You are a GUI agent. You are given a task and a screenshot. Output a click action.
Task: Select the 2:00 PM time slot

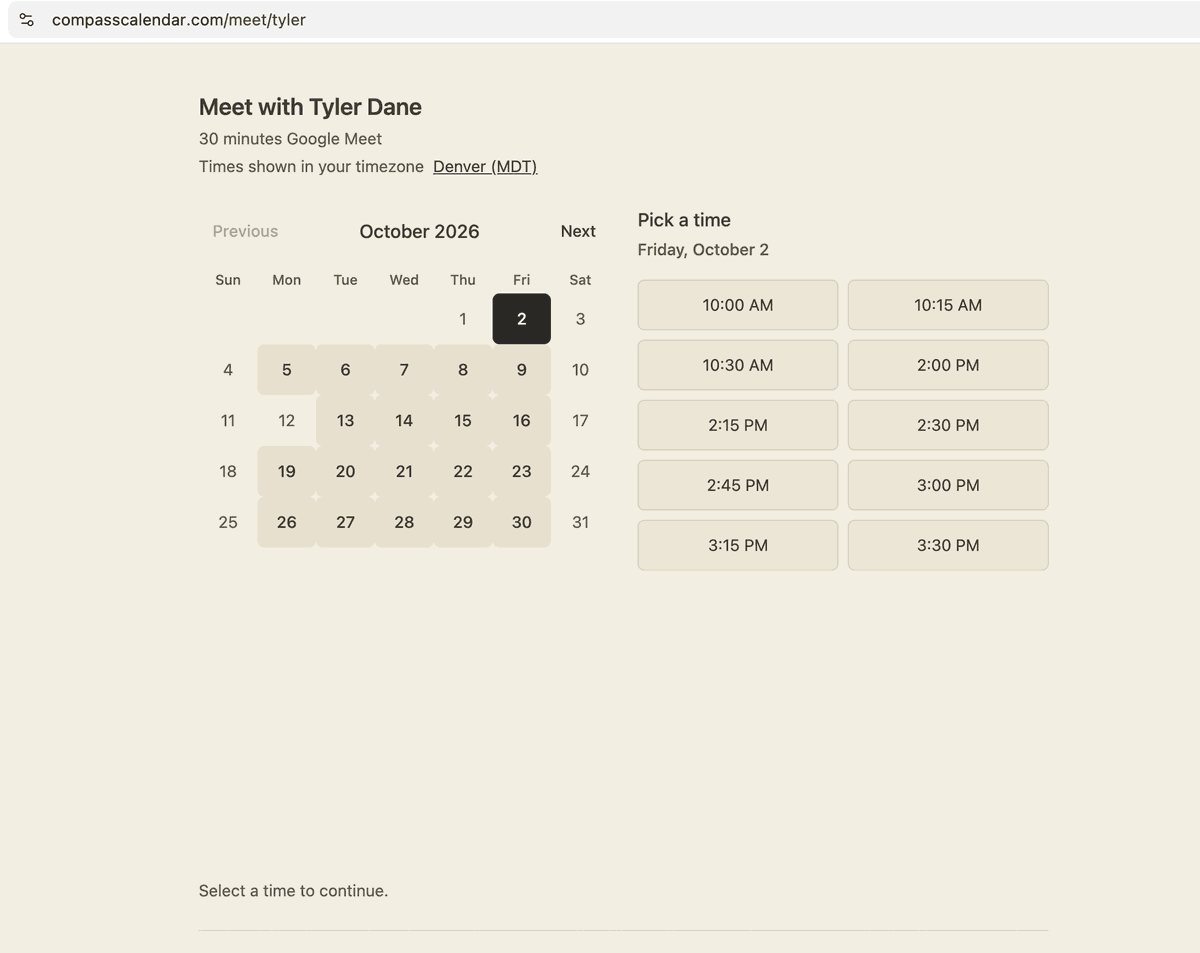pos(948,365)
